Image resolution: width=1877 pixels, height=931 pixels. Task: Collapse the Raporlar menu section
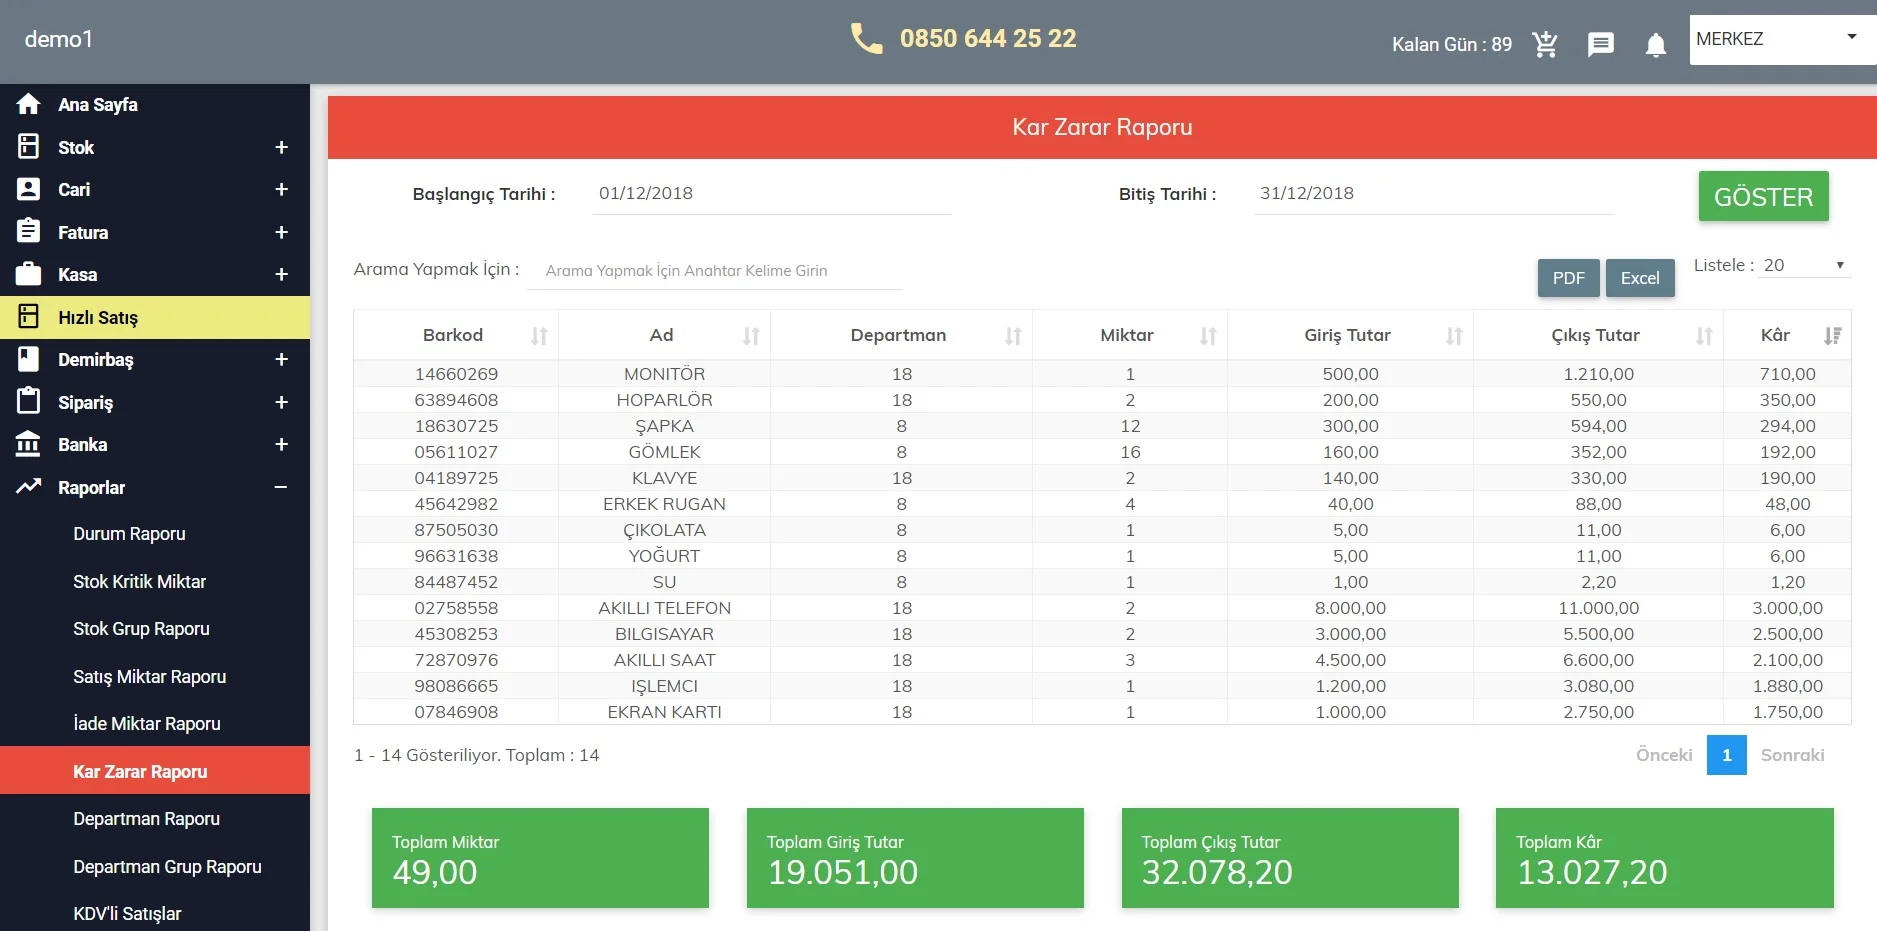(x=281, y=487)
